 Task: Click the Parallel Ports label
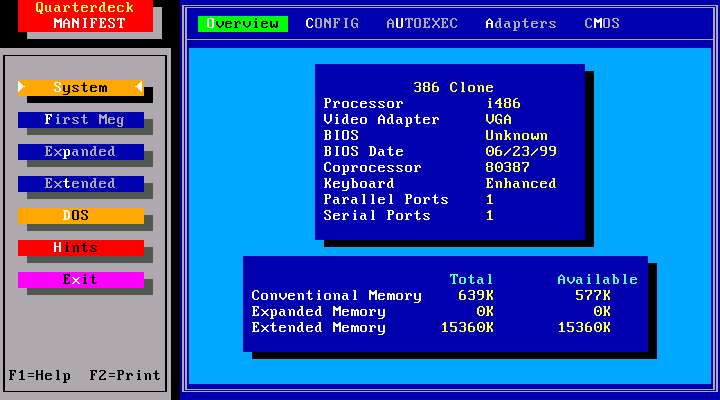tap(386, 199)
